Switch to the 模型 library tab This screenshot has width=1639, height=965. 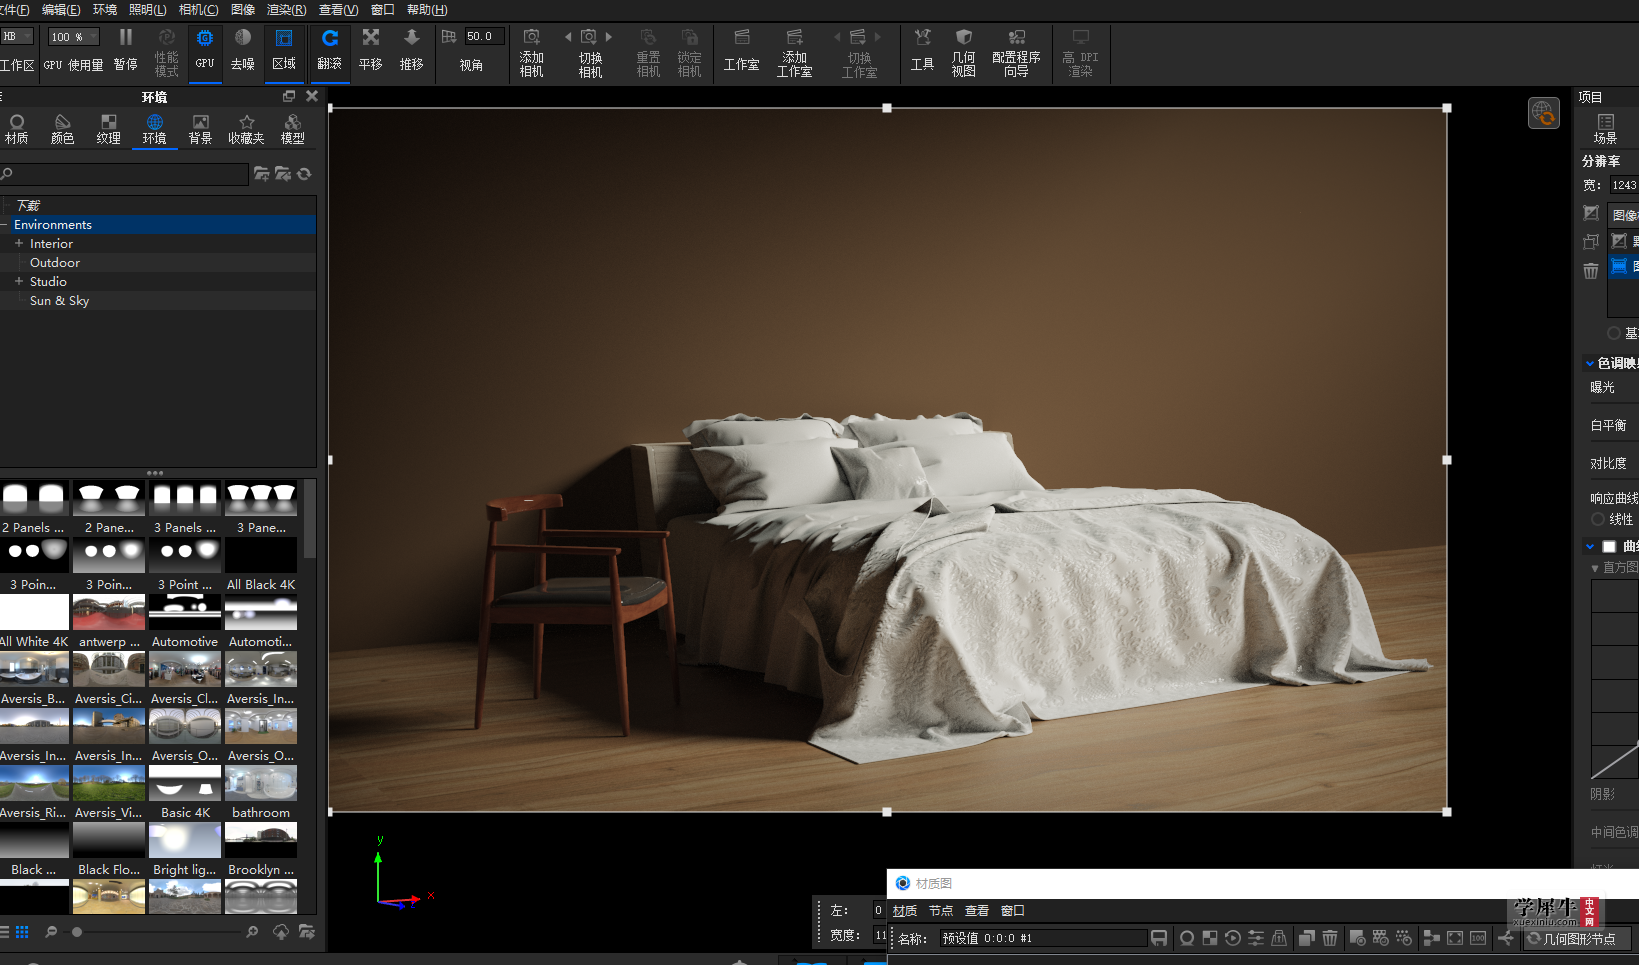[292, 130]
